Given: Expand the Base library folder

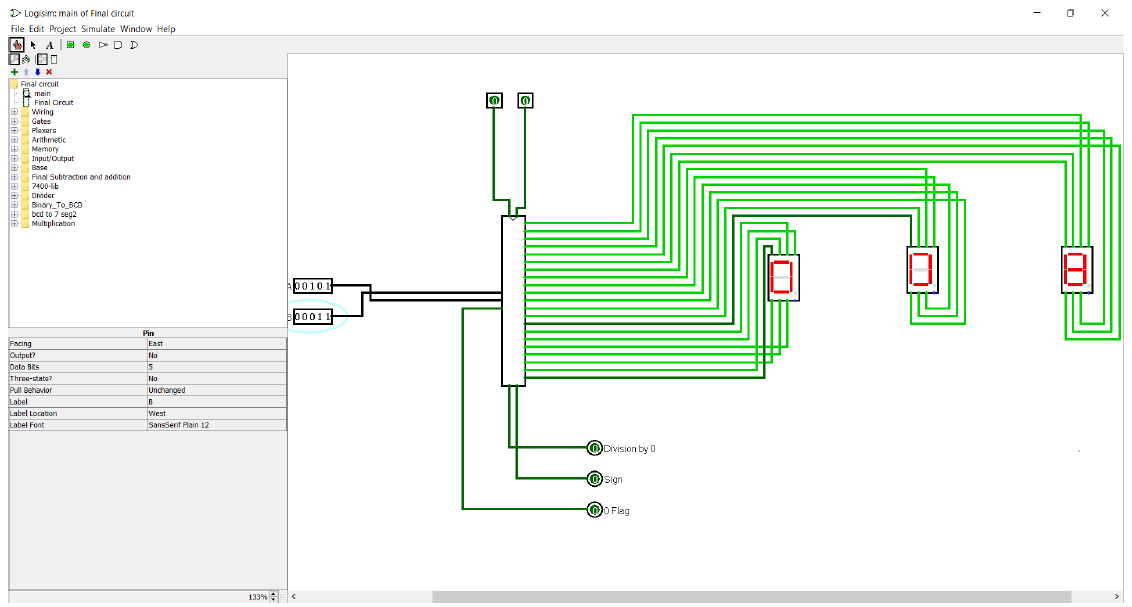Looking at the screenshot, I should click(14, 167).
